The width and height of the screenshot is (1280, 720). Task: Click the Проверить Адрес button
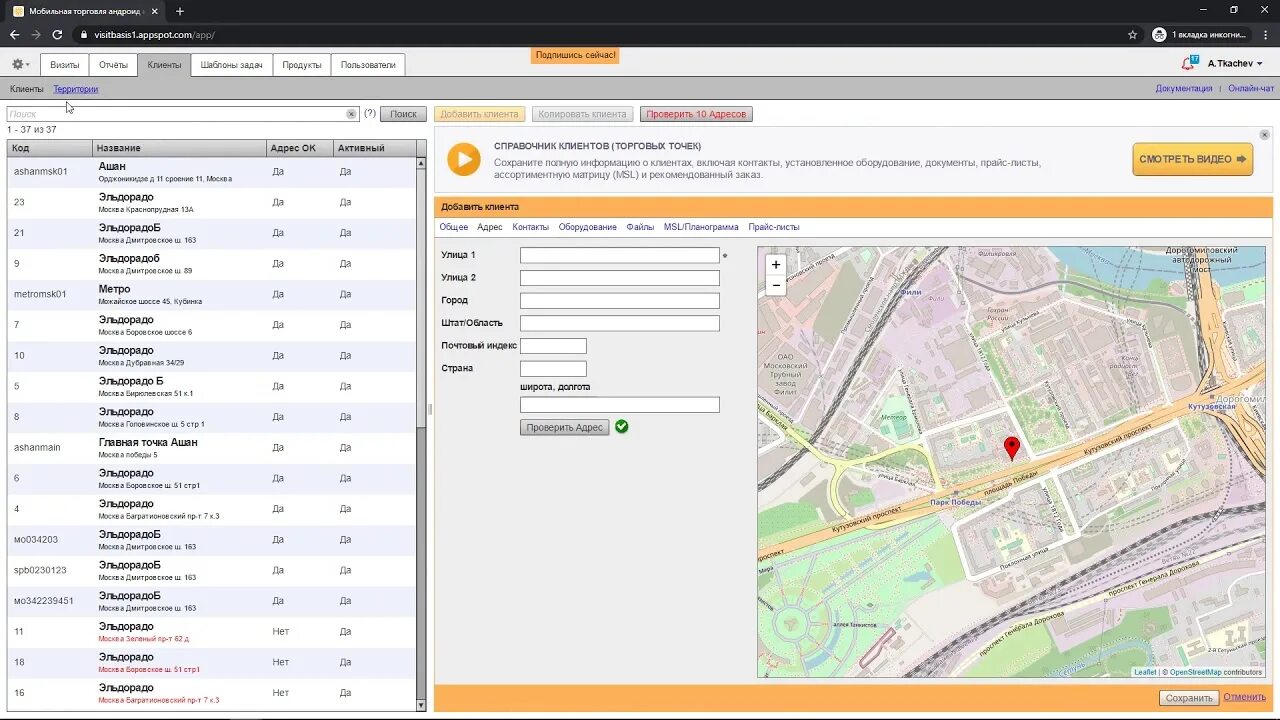(564, 427)
